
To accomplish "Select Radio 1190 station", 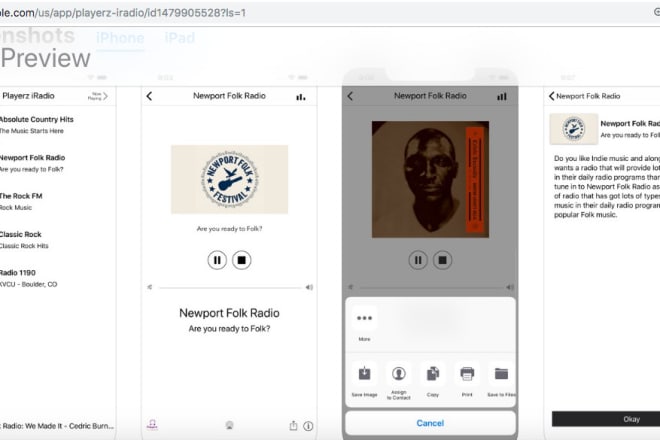I will coord(29,278).
